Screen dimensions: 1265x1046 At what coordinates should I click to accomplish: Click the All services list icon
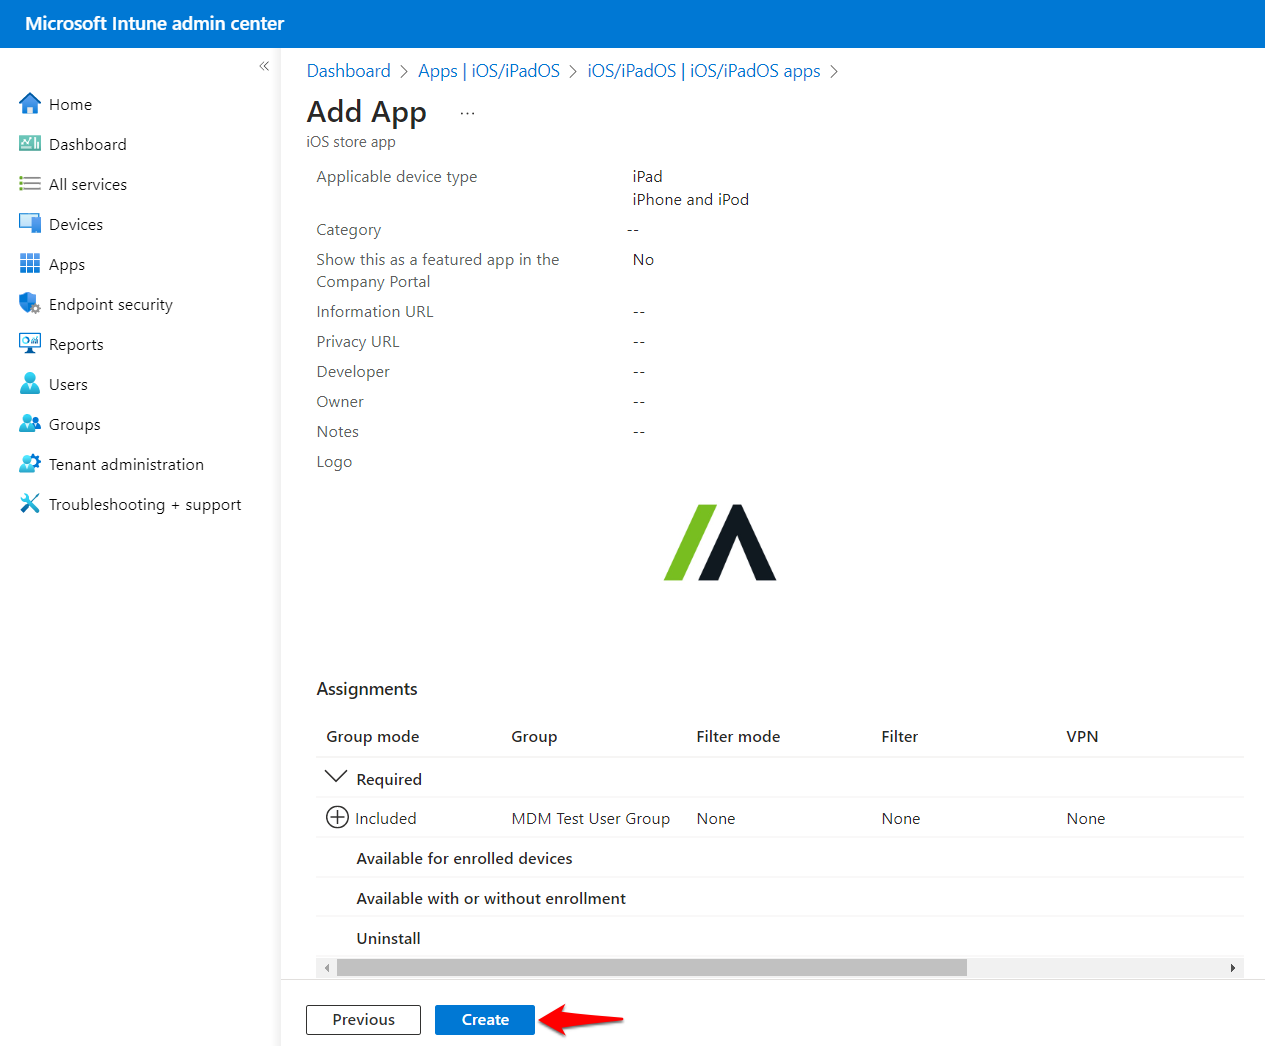click(30, 184)
